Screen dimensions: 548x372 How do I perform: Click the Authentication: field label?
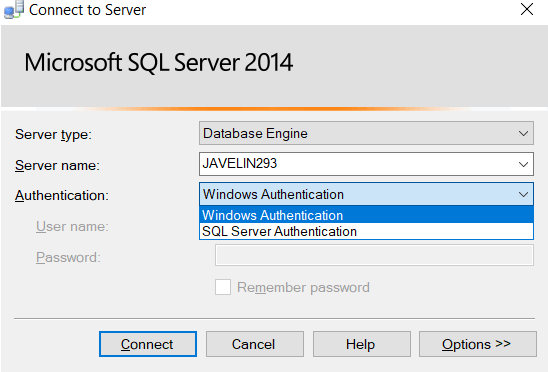(62, 195)
